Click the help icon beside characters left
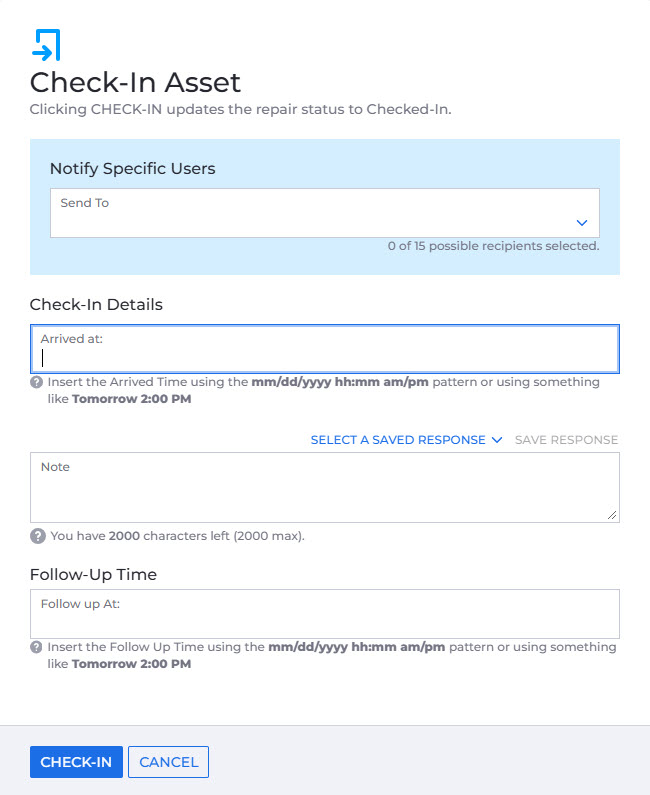 tap(38, 536)
